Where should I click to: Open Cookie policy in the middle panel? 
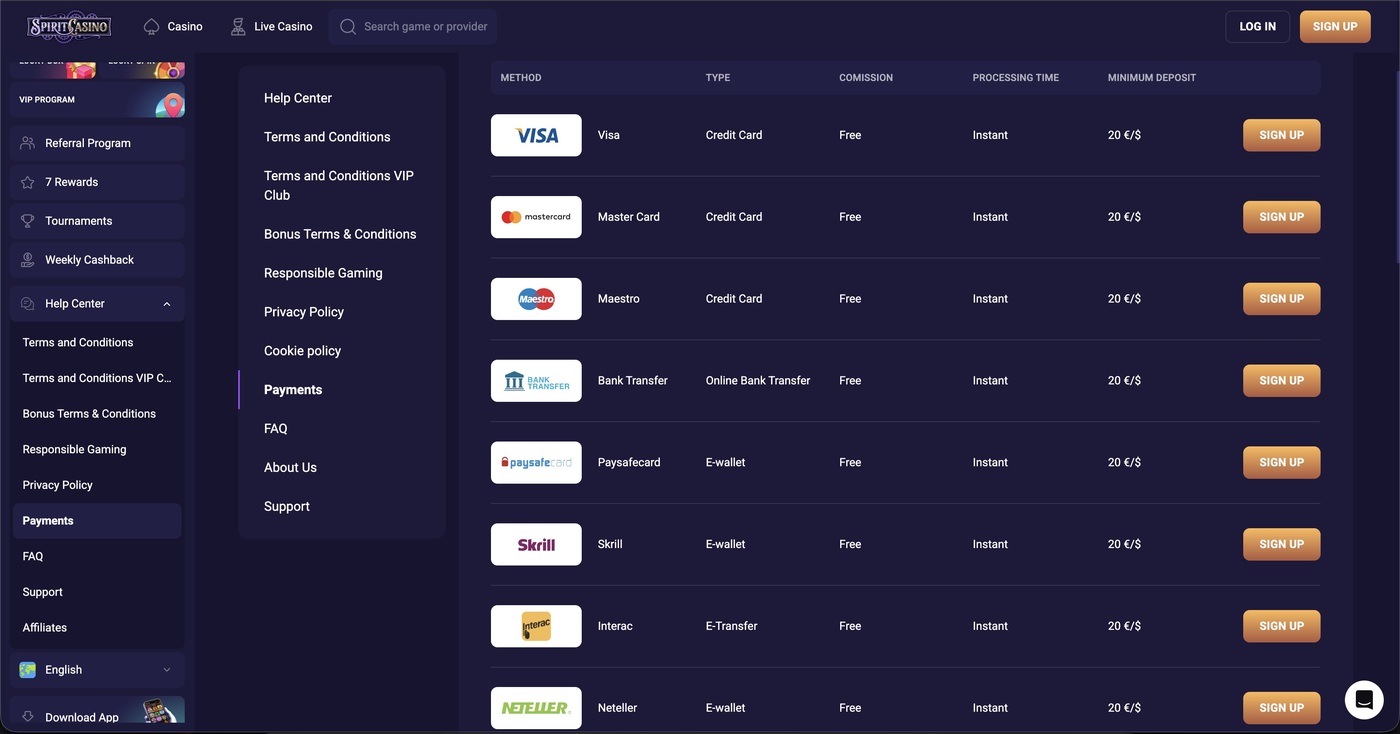[303, 351]
